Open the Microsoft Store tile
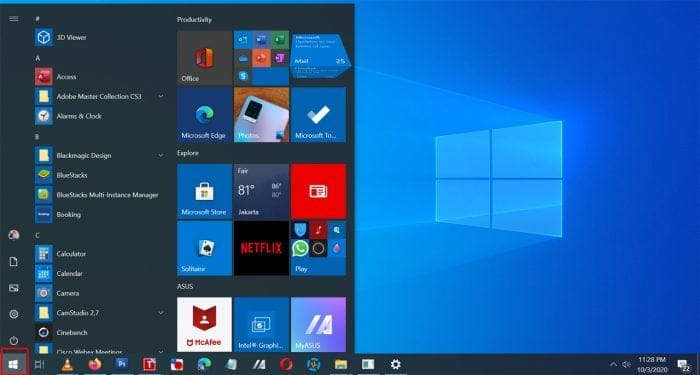The image size is (700, 375). (204, 191)
